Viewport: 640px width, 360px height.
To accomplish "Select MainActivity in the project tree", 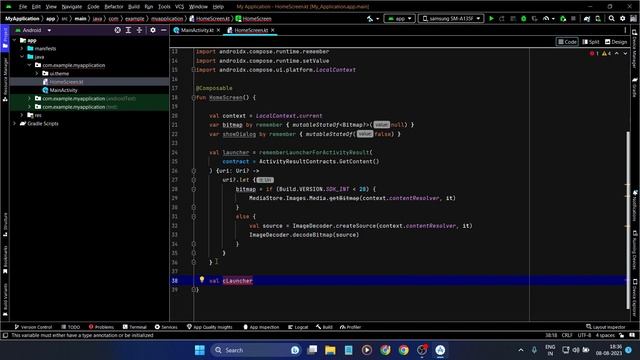I will 63,90.
